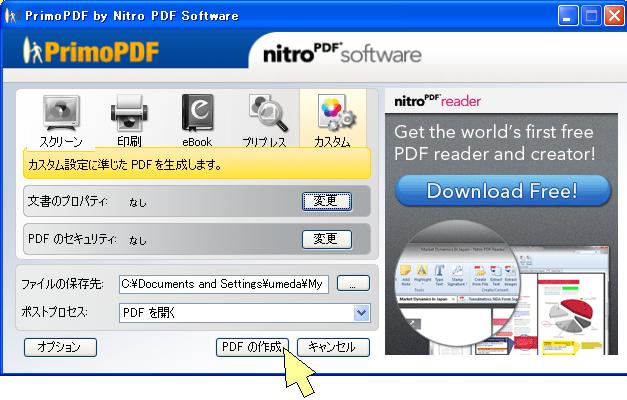The width and height of the screenshot is (627, 400).
Task: Click the PrimoPDF logo in the header
Action: [91, 51]
